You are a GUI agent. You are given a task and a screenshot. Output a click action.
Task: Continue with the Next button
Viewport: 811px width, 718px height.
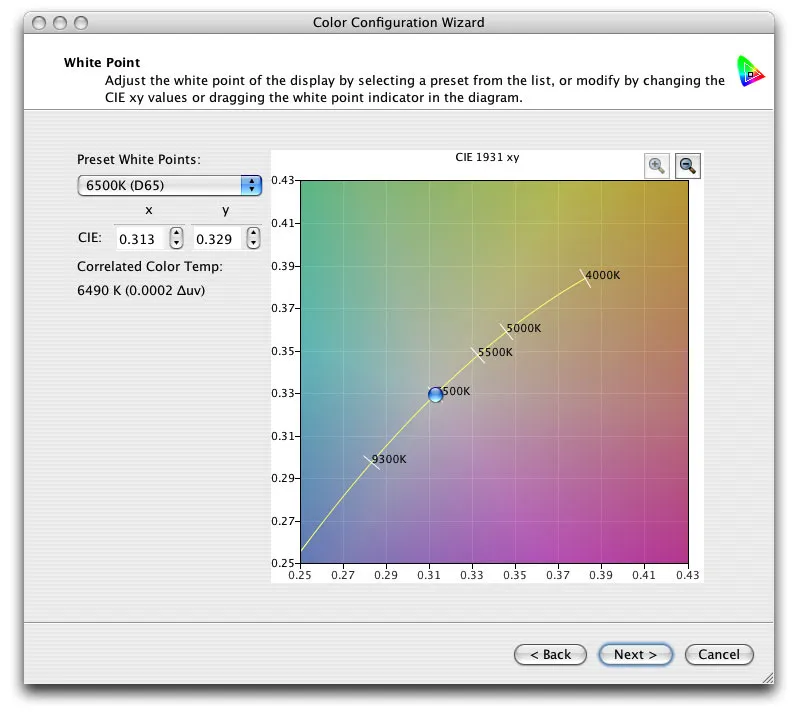(635, 654)
